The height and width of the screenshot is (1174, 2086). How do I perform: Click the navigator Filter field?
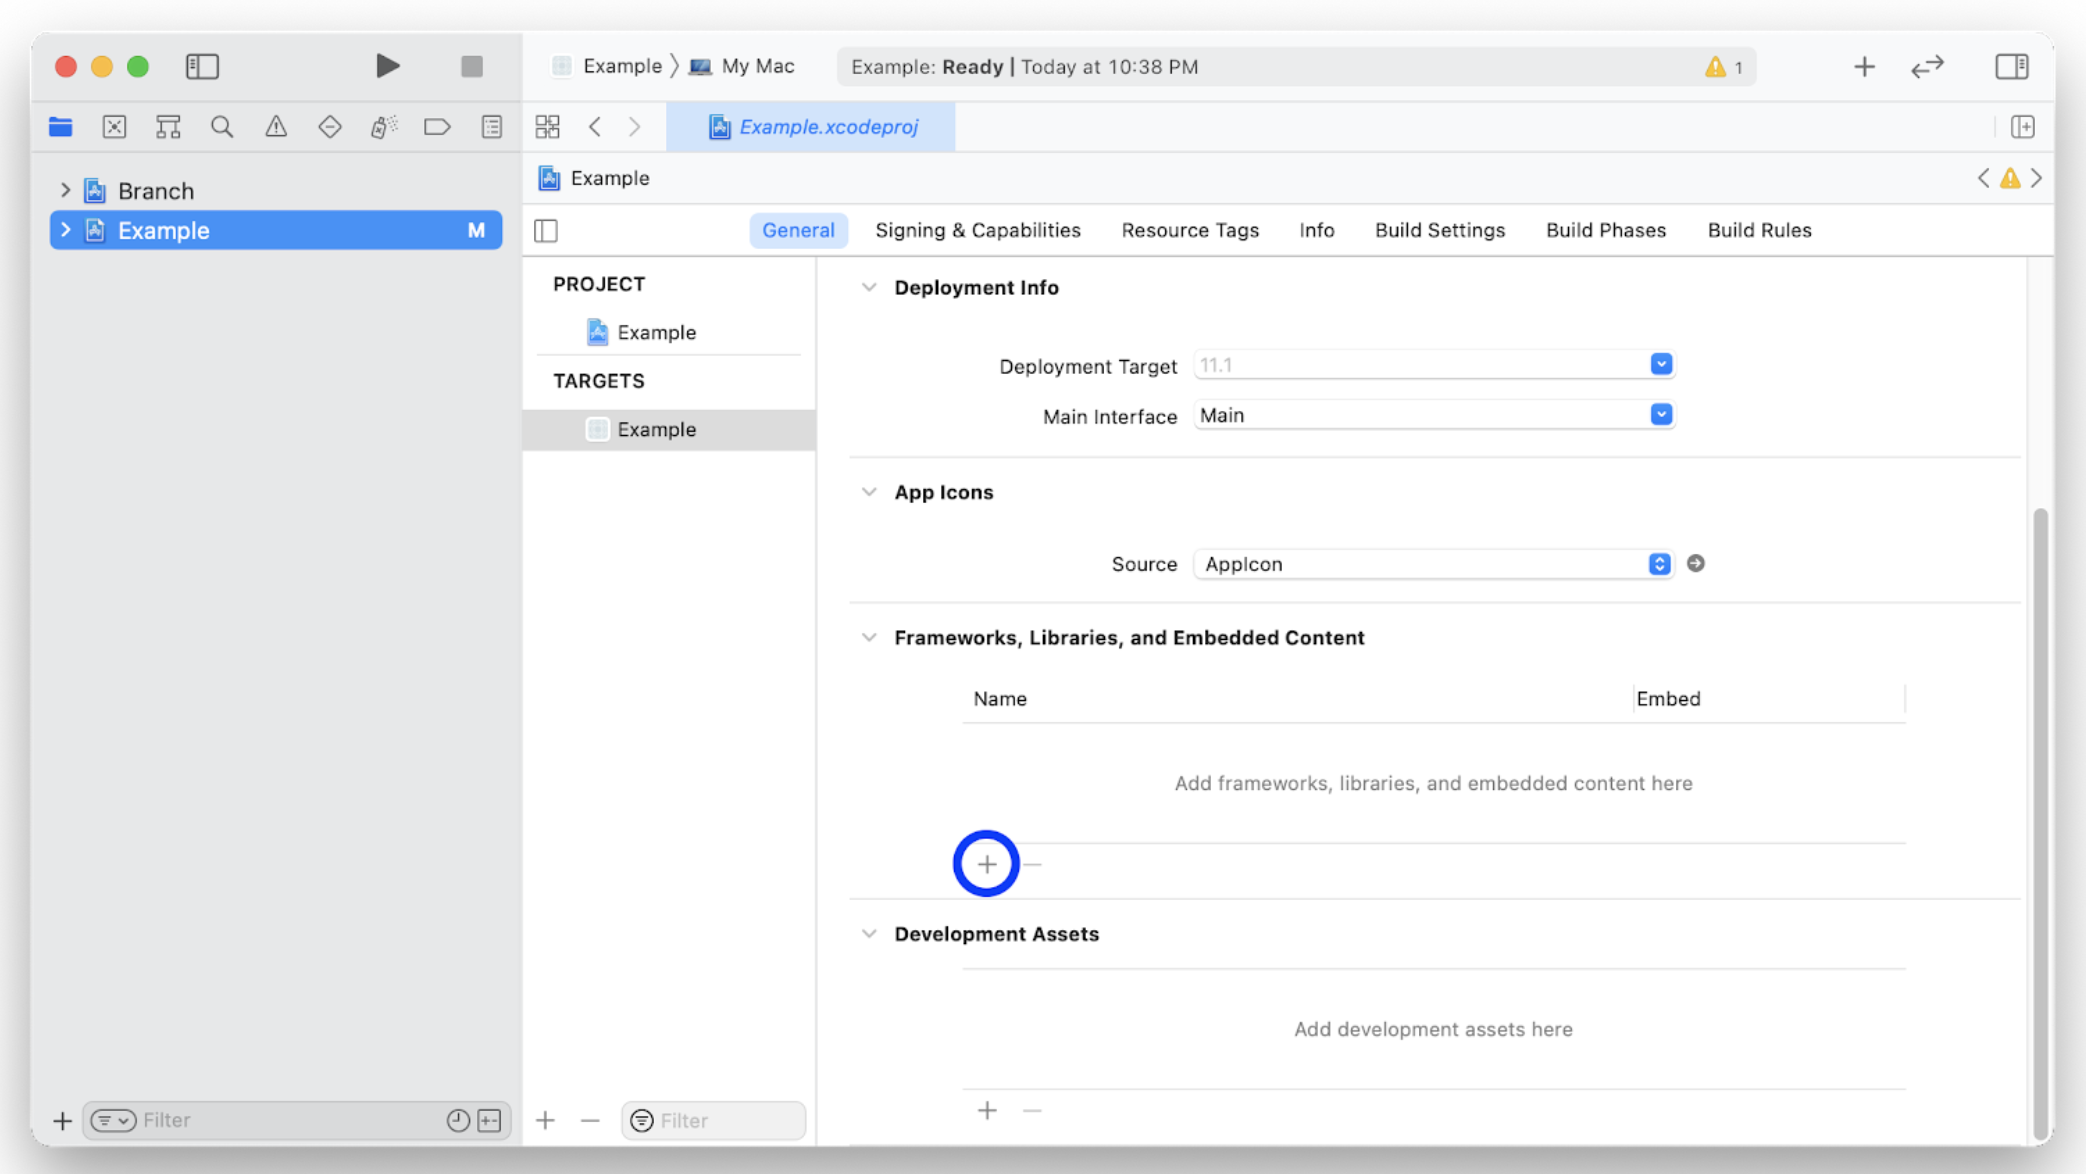pos(296,1120)
